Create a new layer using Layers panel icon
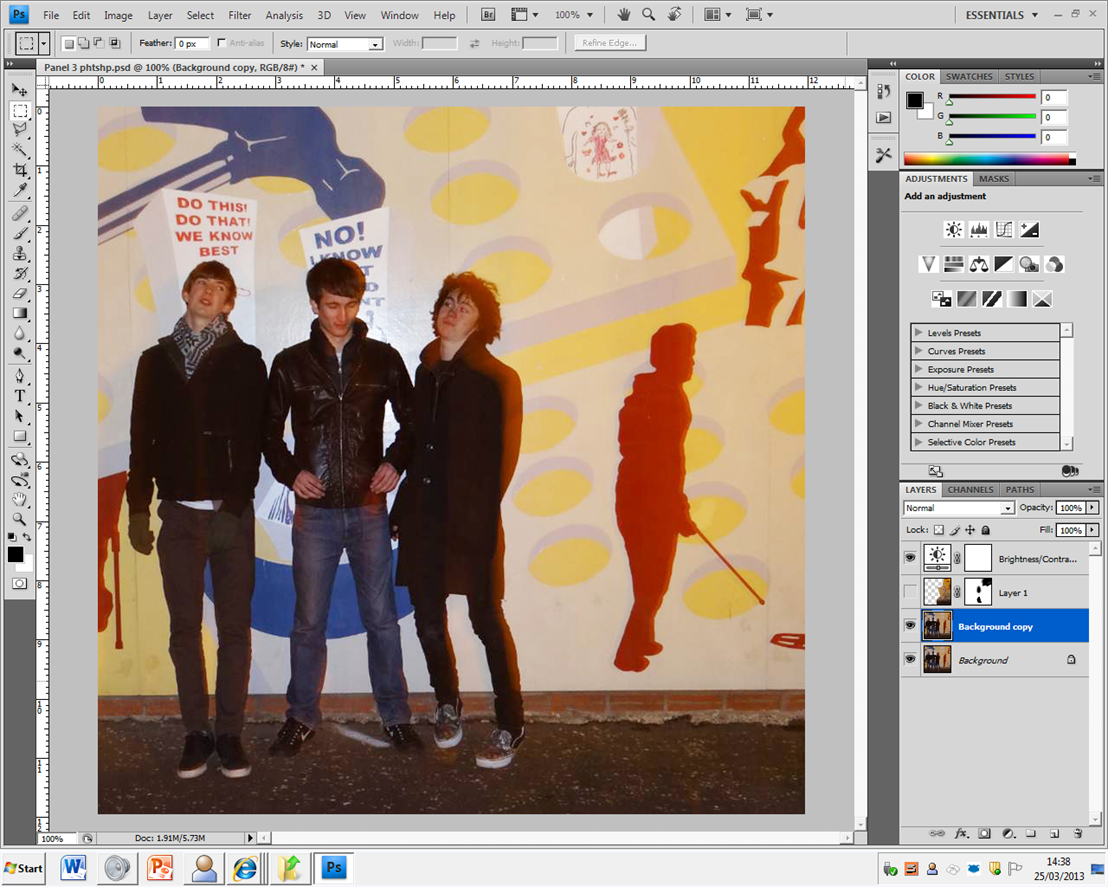Image resolution: width=1108 pixels, height=887 pixels. [x=1054, y=833]
